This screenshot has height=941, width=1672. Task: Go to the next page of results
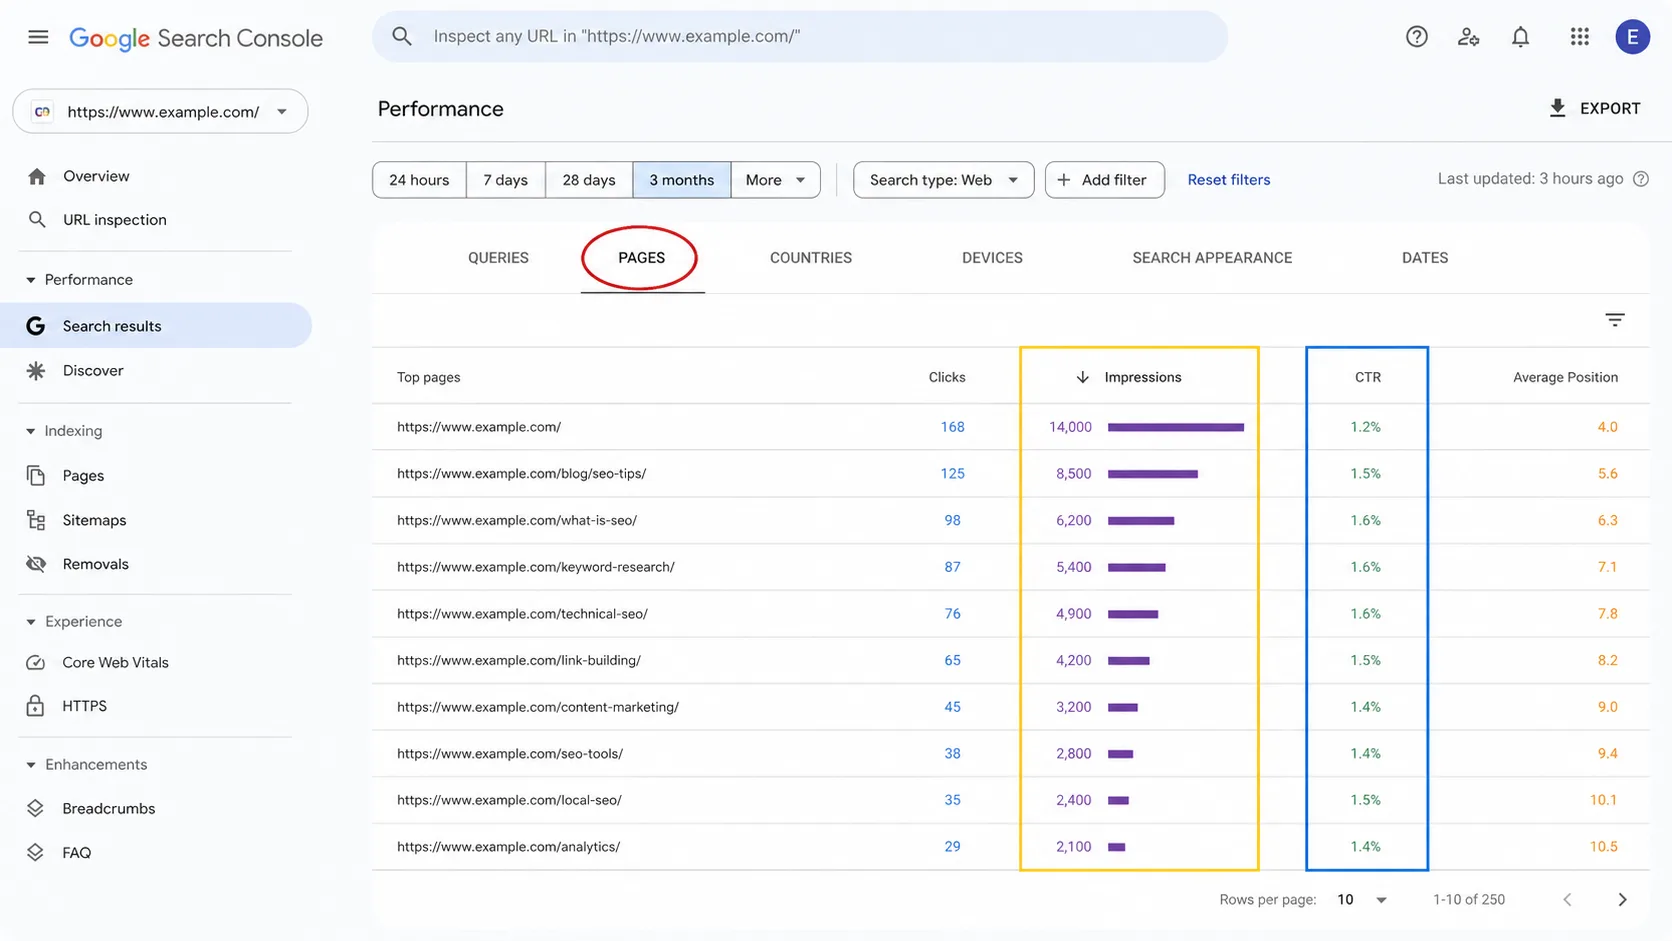click(1622, 900)
